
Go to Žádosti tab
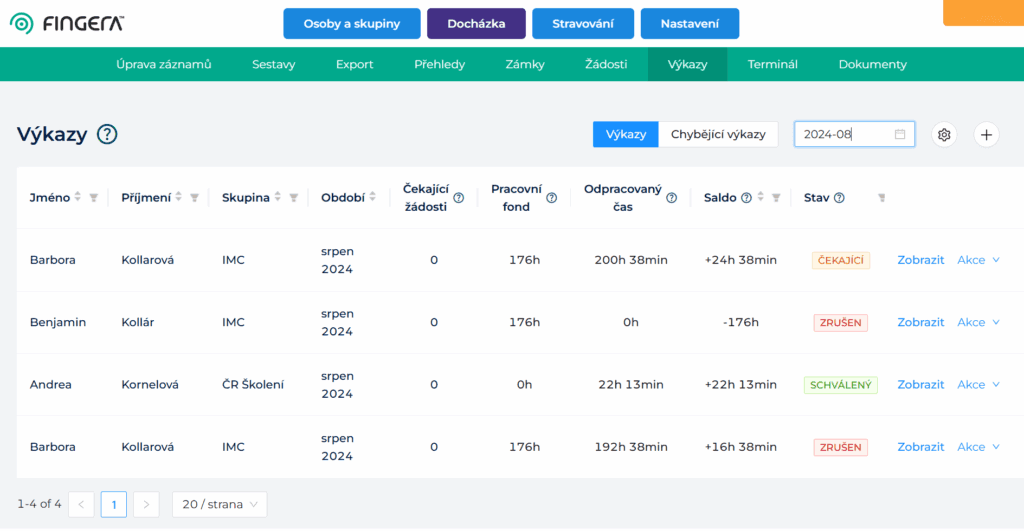pos(605,64)
